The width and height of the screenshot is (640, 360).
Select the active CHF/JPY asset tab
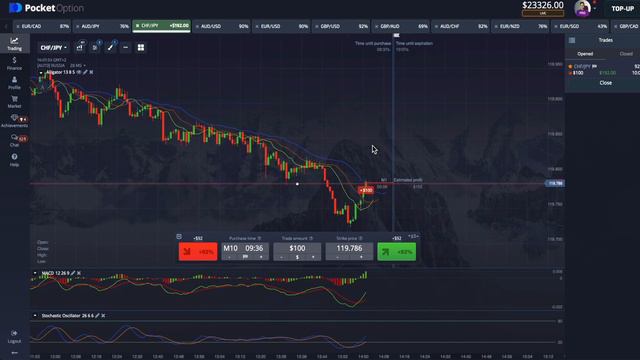click(162, 26)
